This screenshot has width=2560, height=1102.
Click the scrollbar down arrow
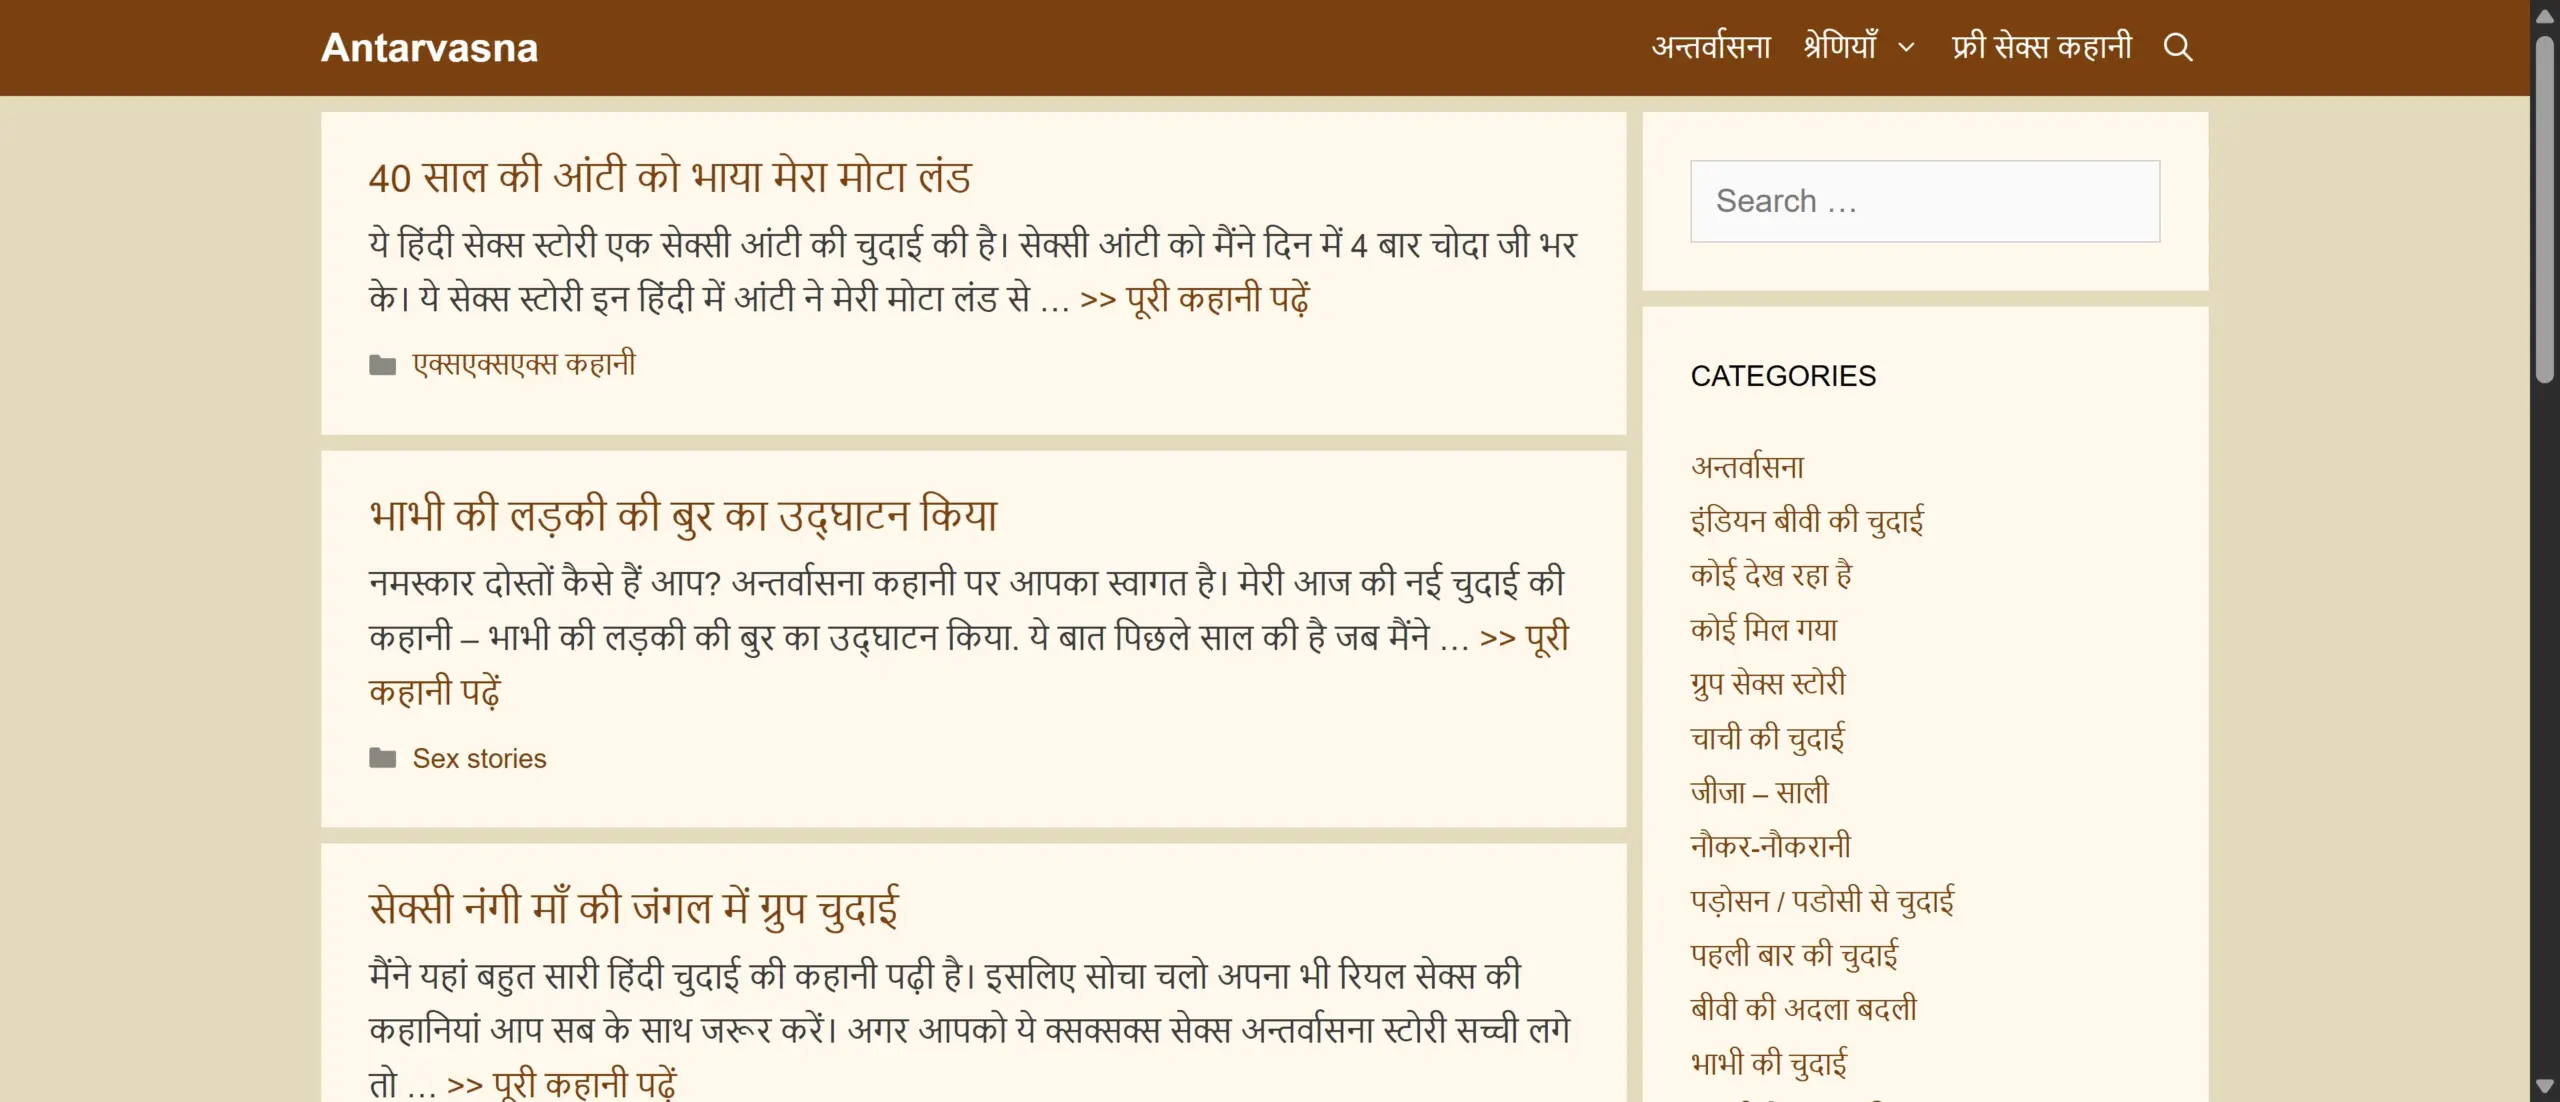2545,1086
